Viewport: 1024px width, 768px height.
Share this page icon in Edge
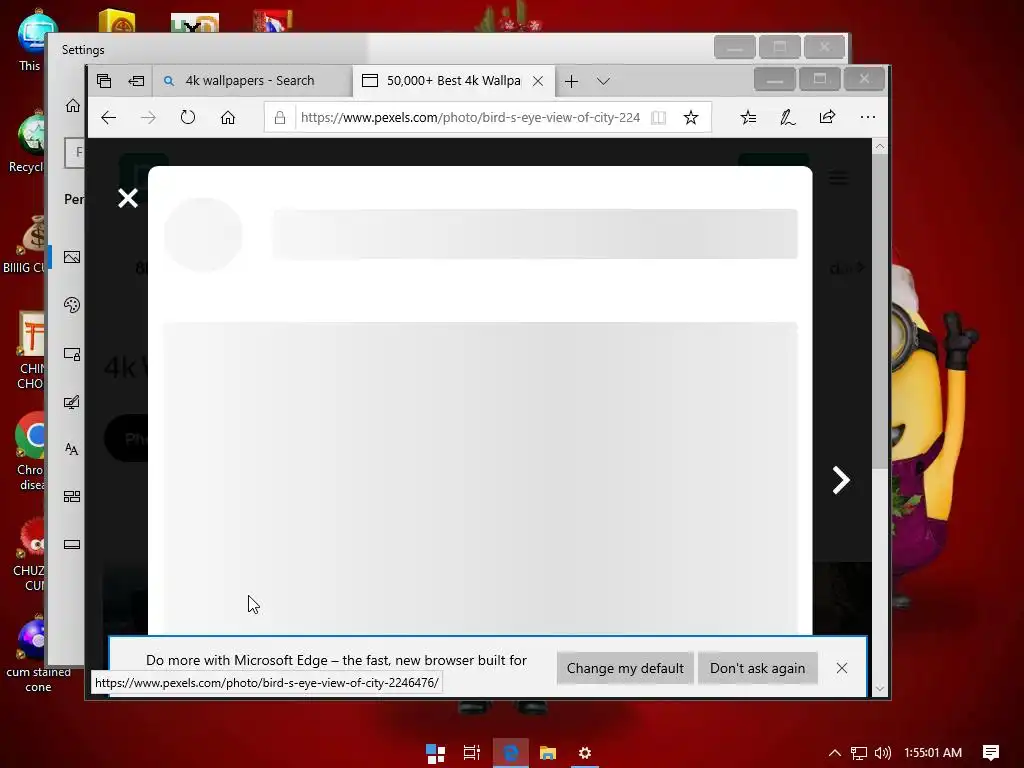pyautogui.click(x=827, y=118)
